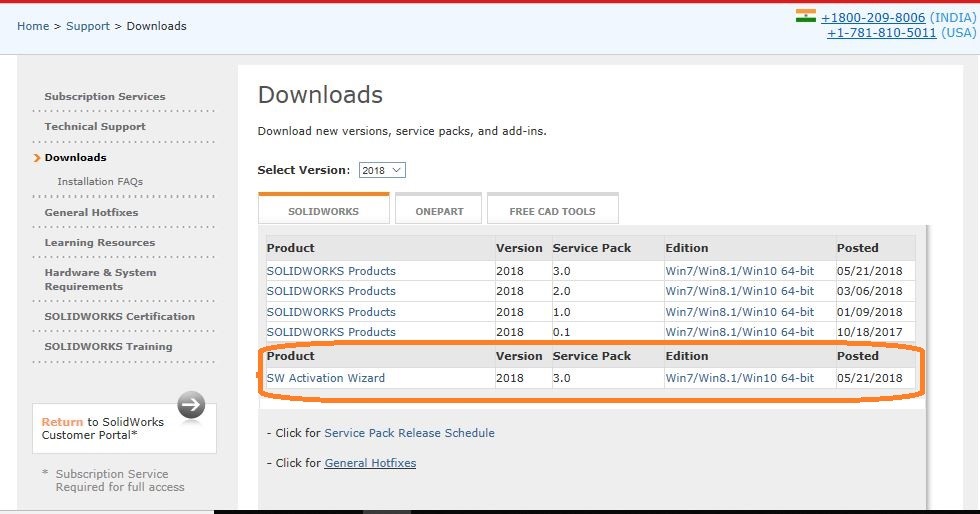980x514 pixels.
Task: Click the posted date 01/09/2018
Action: click(x=869, y=311)
